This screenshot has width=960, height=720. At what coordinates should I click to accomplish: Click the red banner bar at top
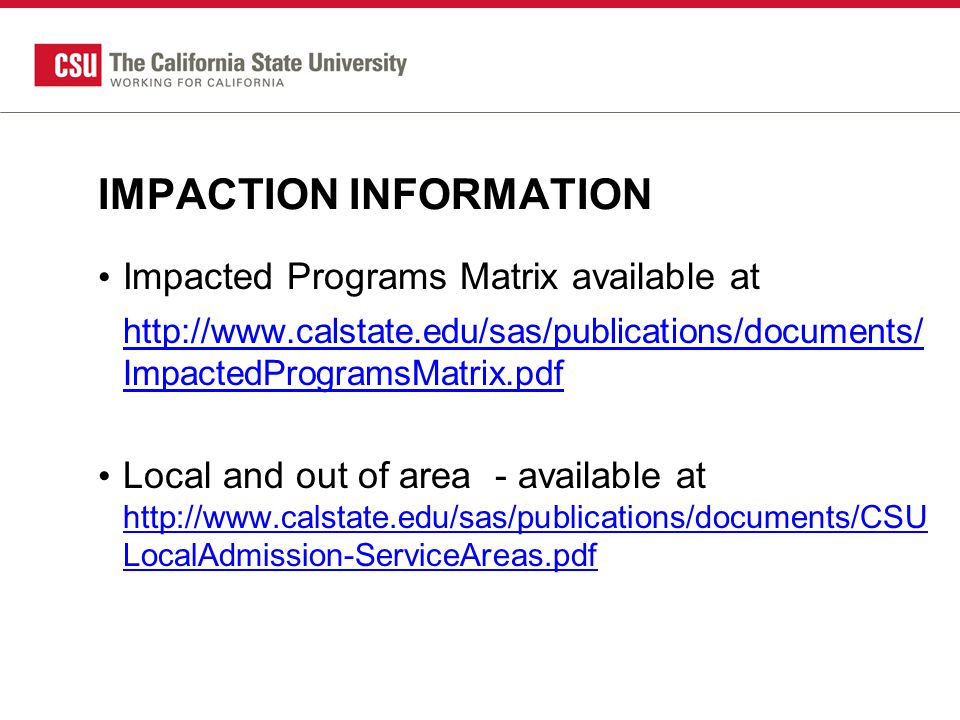tap(480, 4)
